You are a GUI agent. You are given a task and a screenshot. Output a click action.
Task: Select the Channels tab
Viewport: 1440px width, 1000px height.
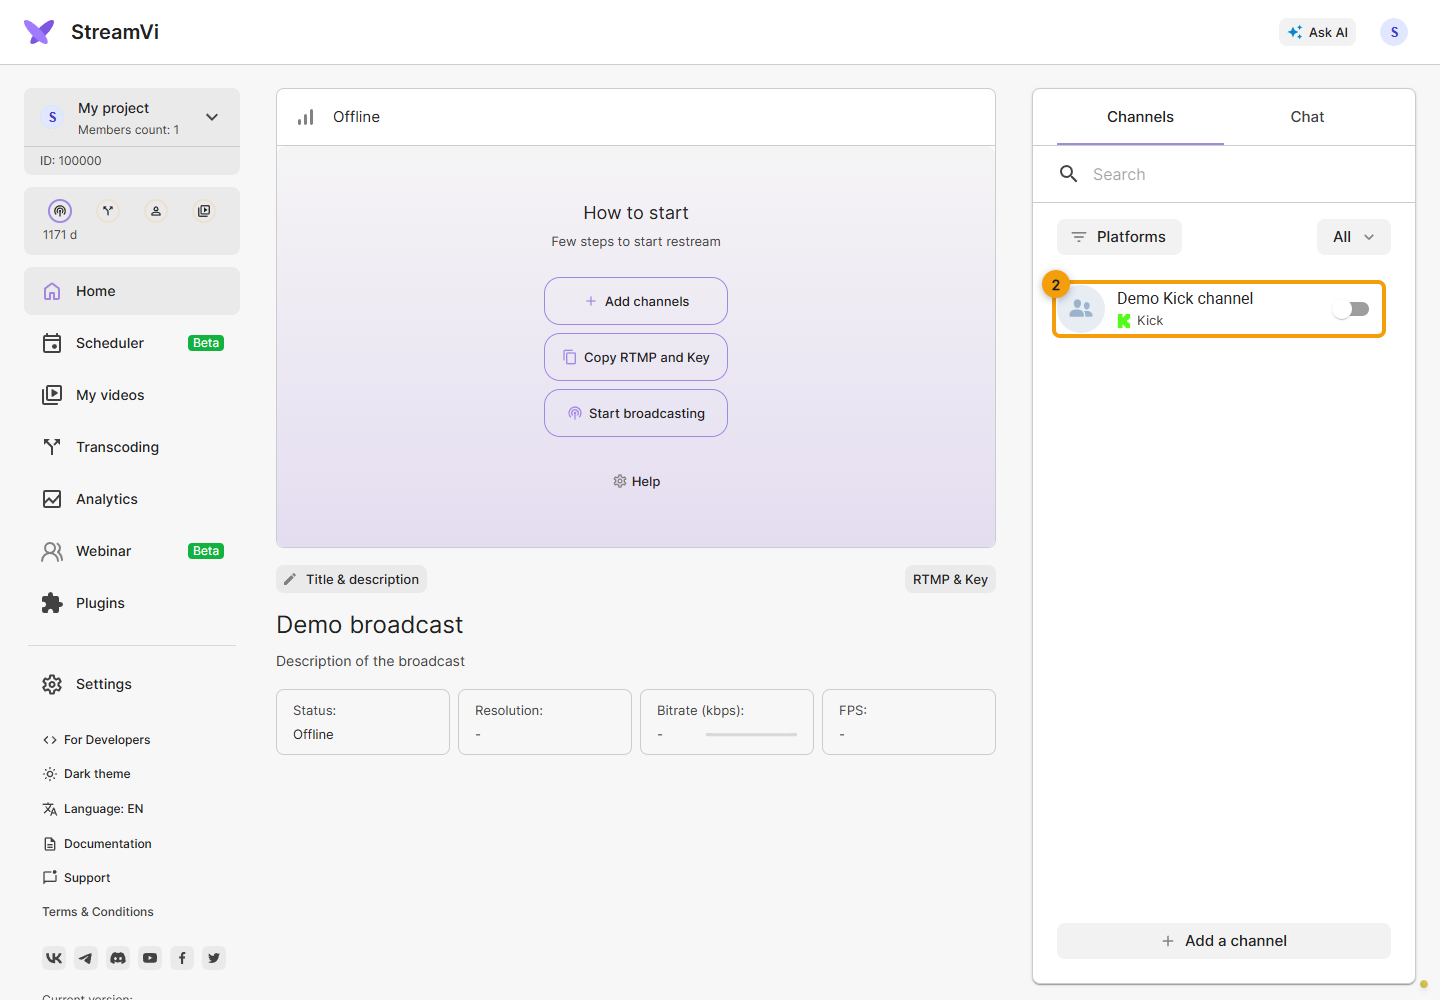(x=1140, y=117)
